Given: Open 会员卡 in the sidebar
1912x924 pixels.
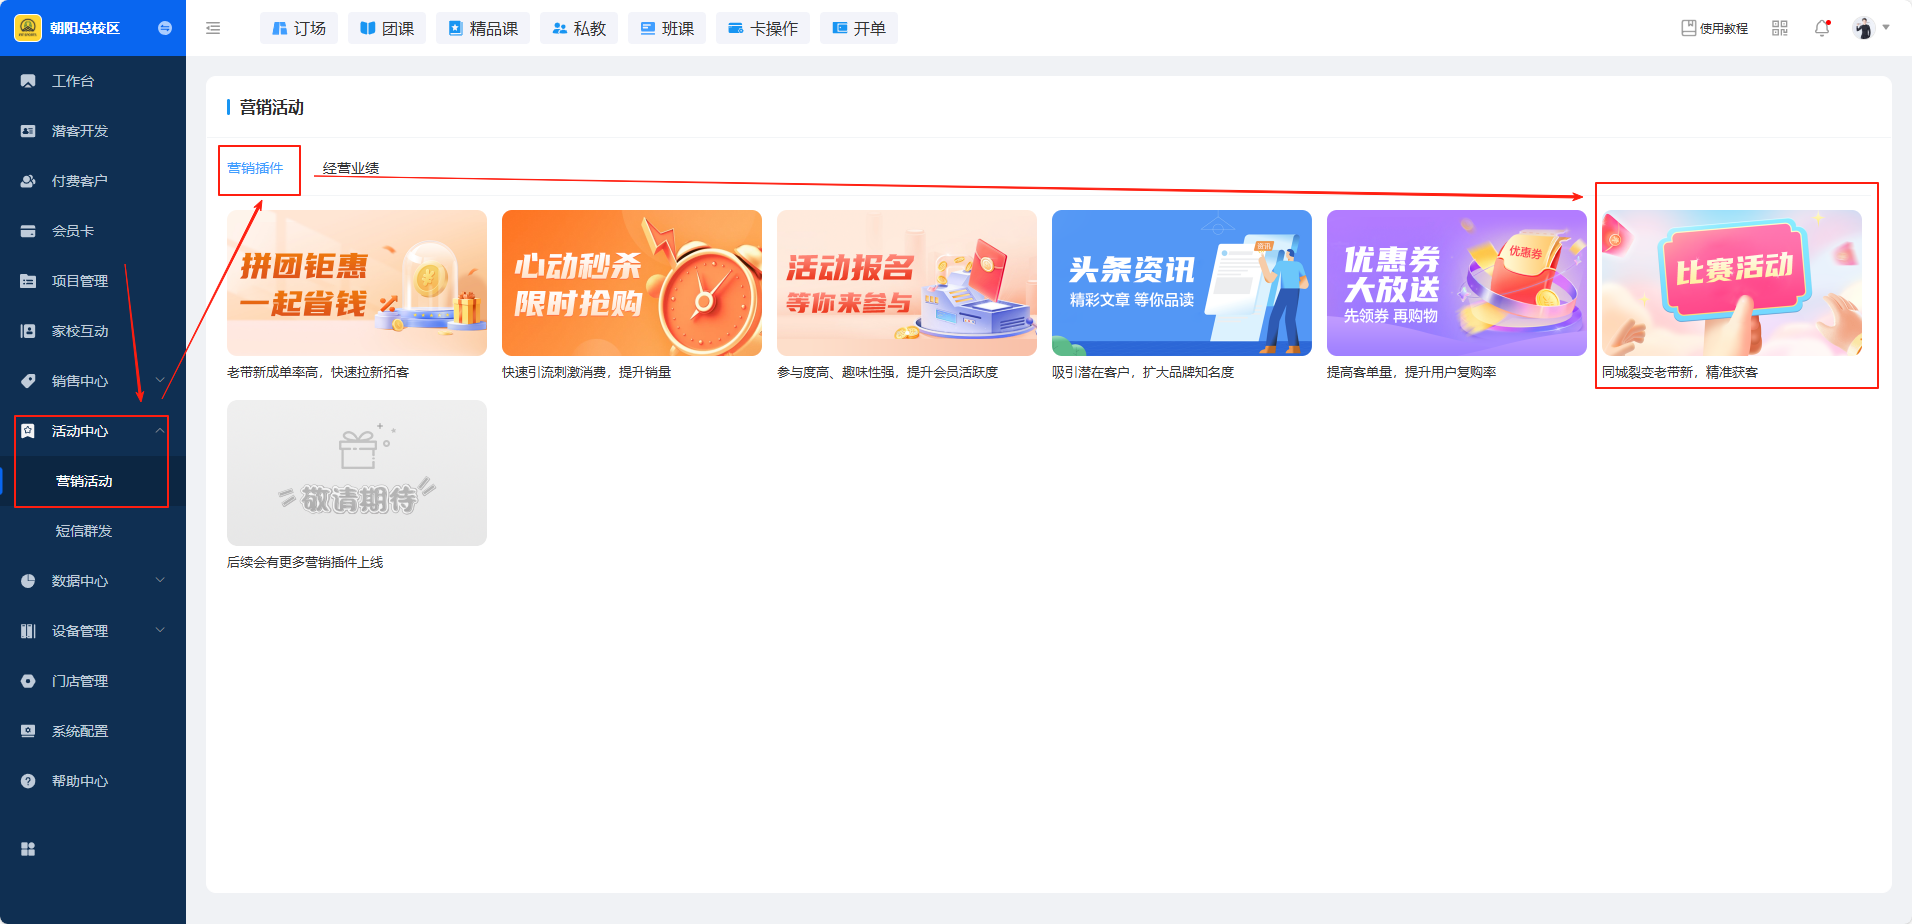Looking at the screenshot, I should [x=73, y=231].
